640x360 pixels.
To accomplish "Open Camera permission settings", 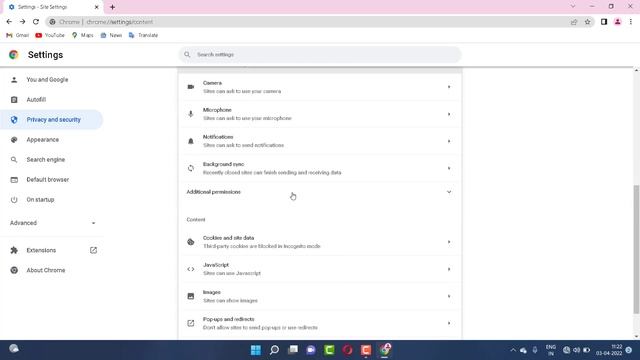I will click(320, 87).
